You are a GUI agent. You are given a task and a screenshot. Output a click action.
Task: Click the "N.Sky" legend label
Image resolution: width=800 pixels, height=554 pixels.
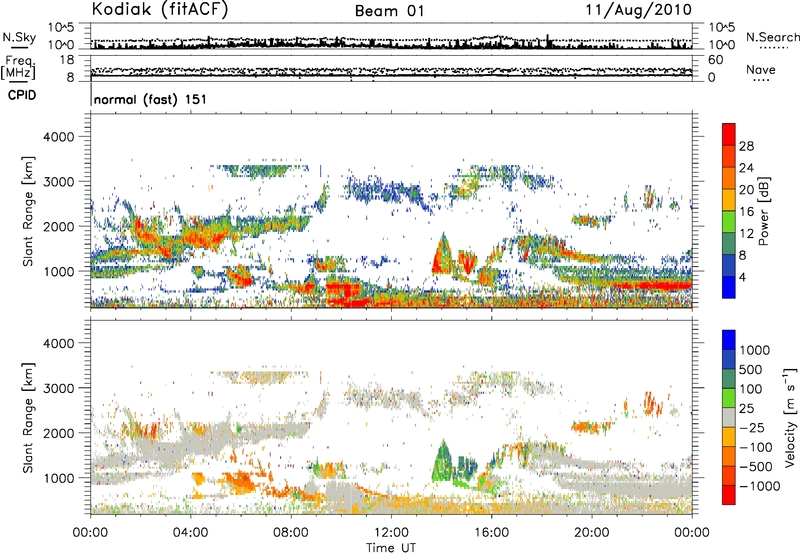point(19,37)
